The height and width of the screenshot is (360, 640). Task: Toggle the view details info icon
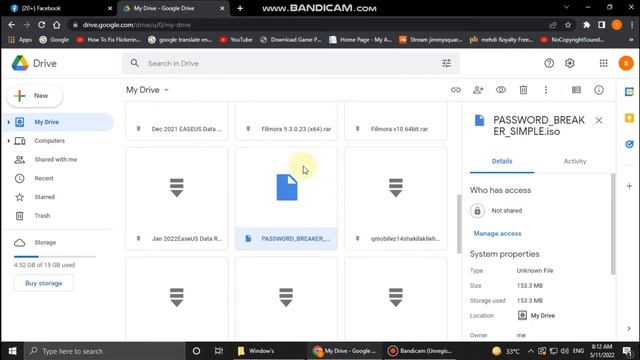tap(599, 90)
